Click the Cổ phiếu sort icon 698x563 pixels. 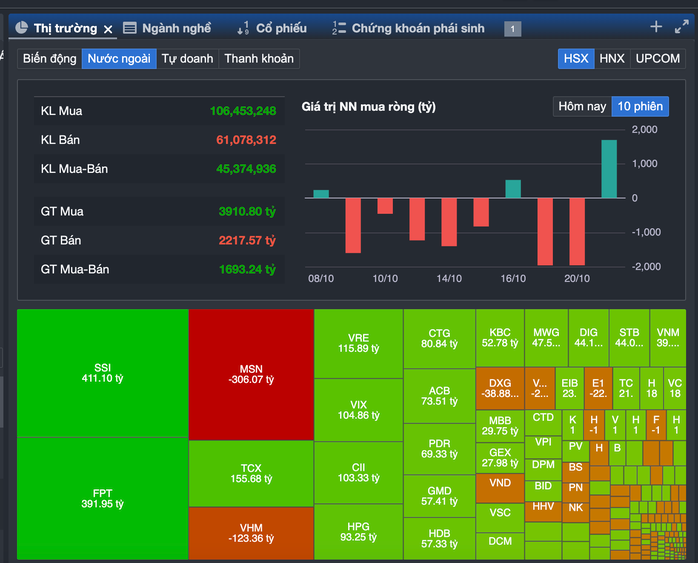(x=242, y=28)
